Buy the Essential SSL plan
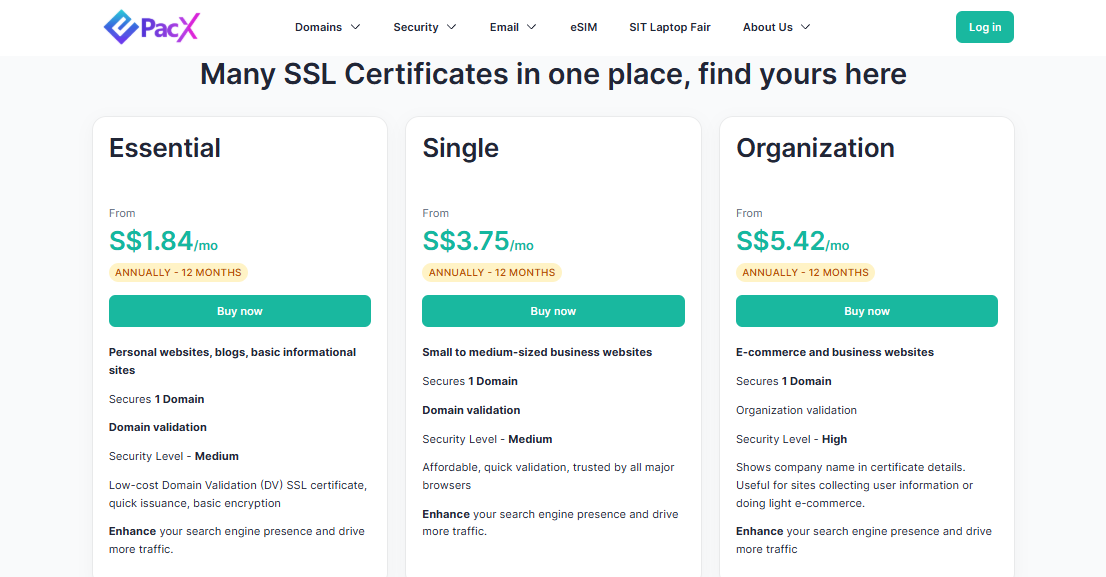Screen dimensions: 1106x577 point(239,311)
